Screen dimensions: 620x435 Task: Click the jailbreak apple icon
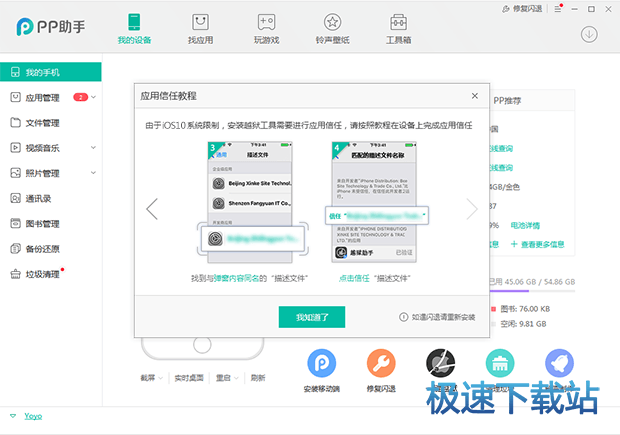pos(440,363)
